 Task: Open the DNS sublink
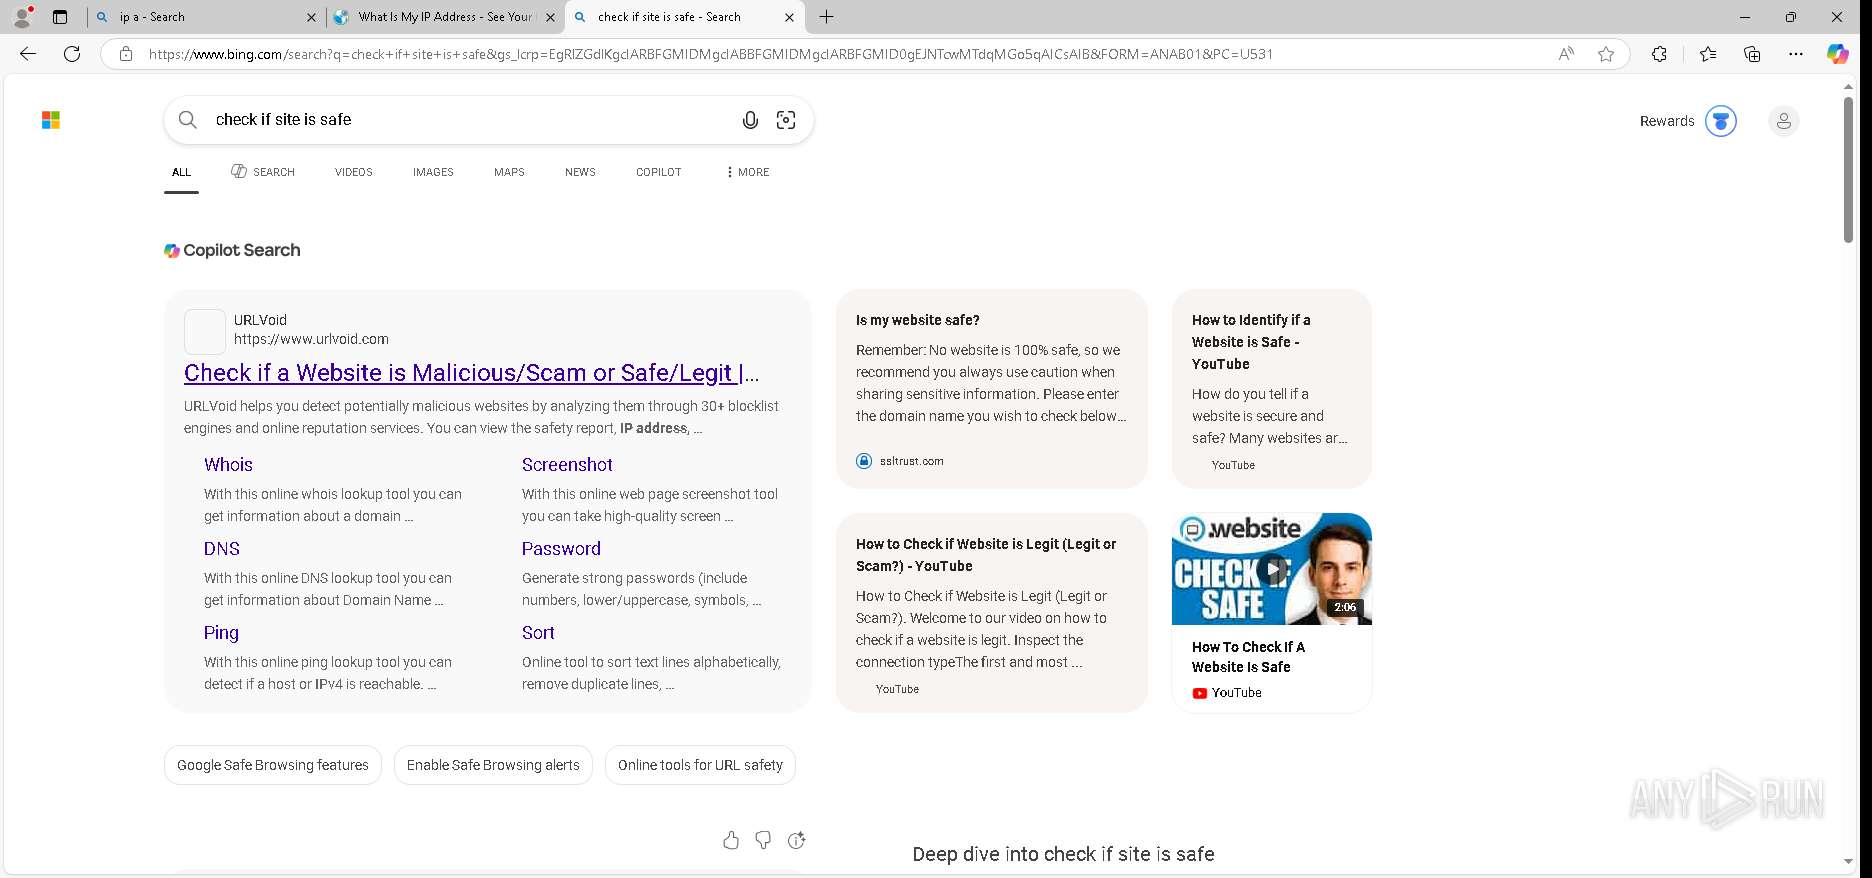[222, 548]
